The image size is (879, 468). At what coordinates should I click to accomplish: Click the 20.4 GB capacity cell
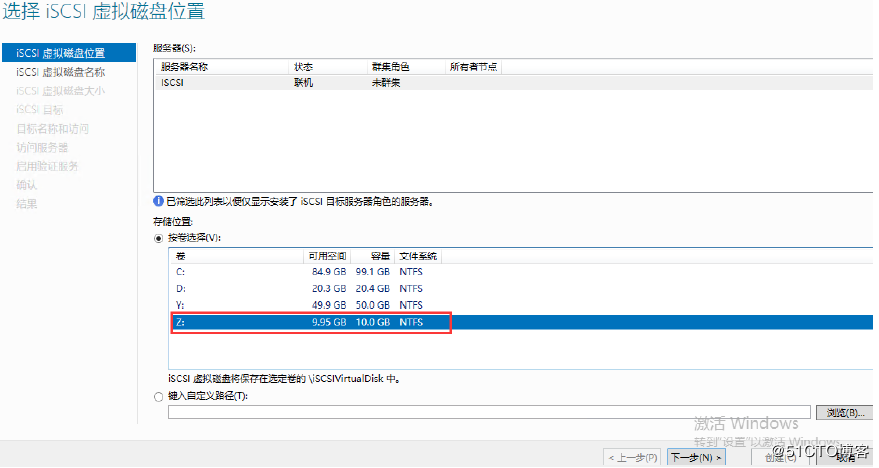pyautogui.click(x=373, y=289)
